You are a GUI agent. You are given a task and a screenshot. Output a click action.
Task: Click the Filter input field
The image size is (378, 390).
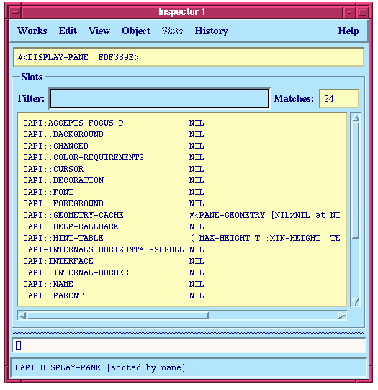tap(159, 98)
